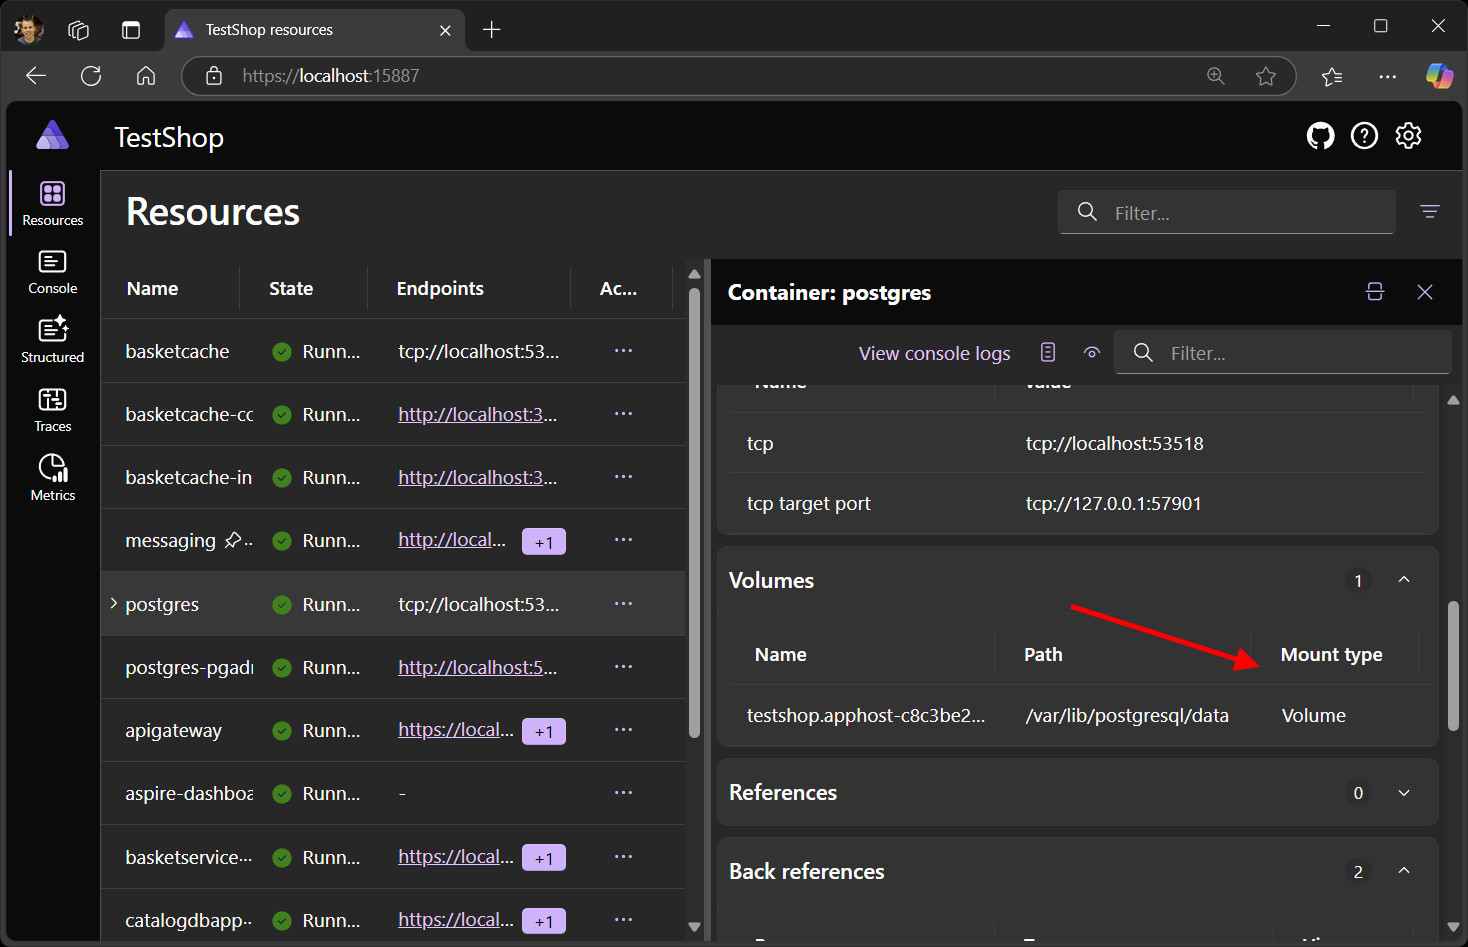Open messaging http endpoint link
The height and width of the screenshot is (947, 1468).
tap(452, 540)
